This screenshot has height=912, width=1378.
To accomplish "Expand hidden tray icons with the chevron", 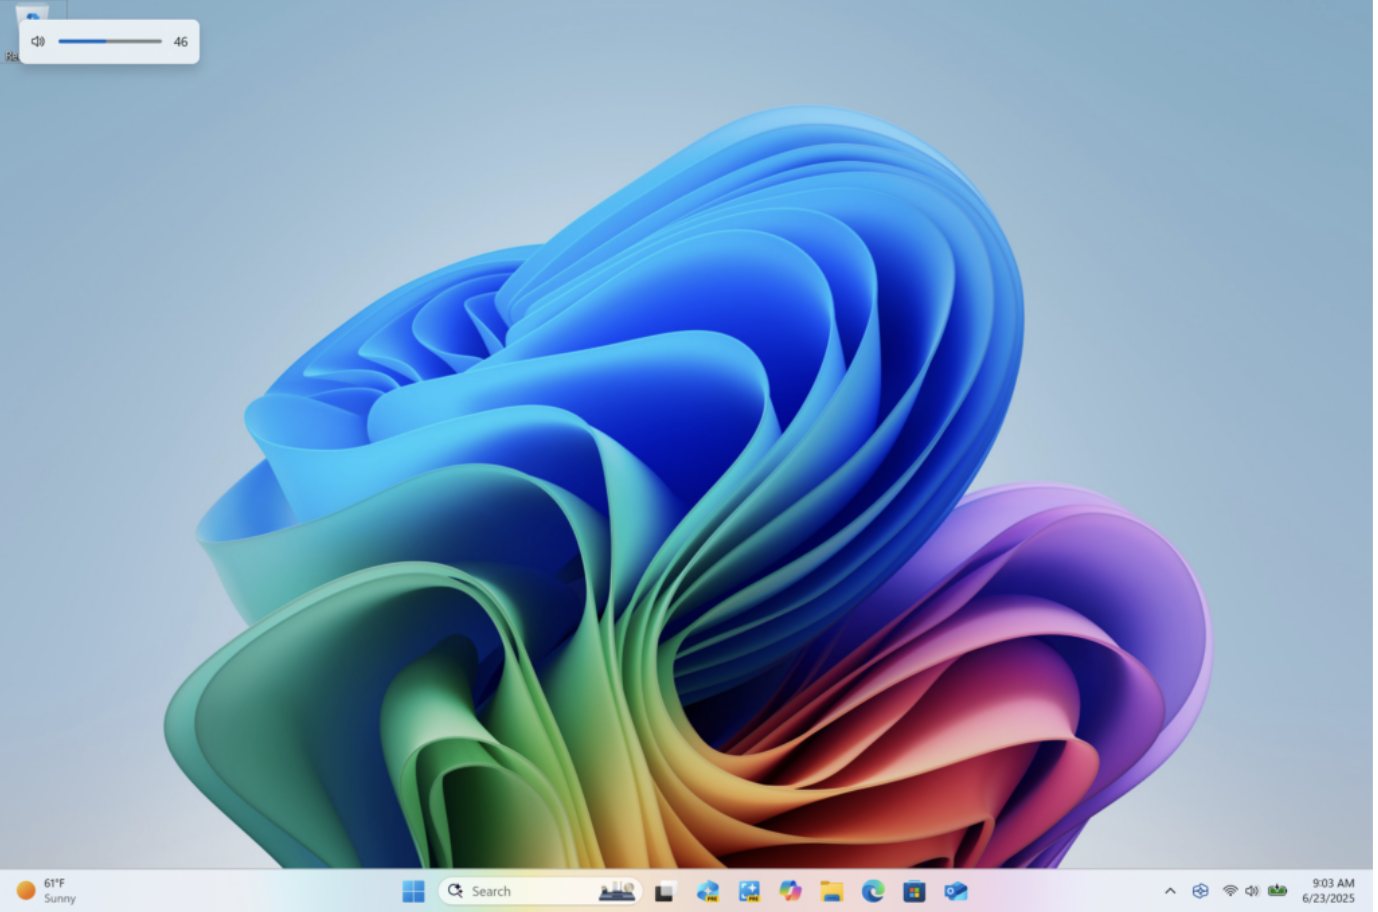I will (x=1169, y=890).
